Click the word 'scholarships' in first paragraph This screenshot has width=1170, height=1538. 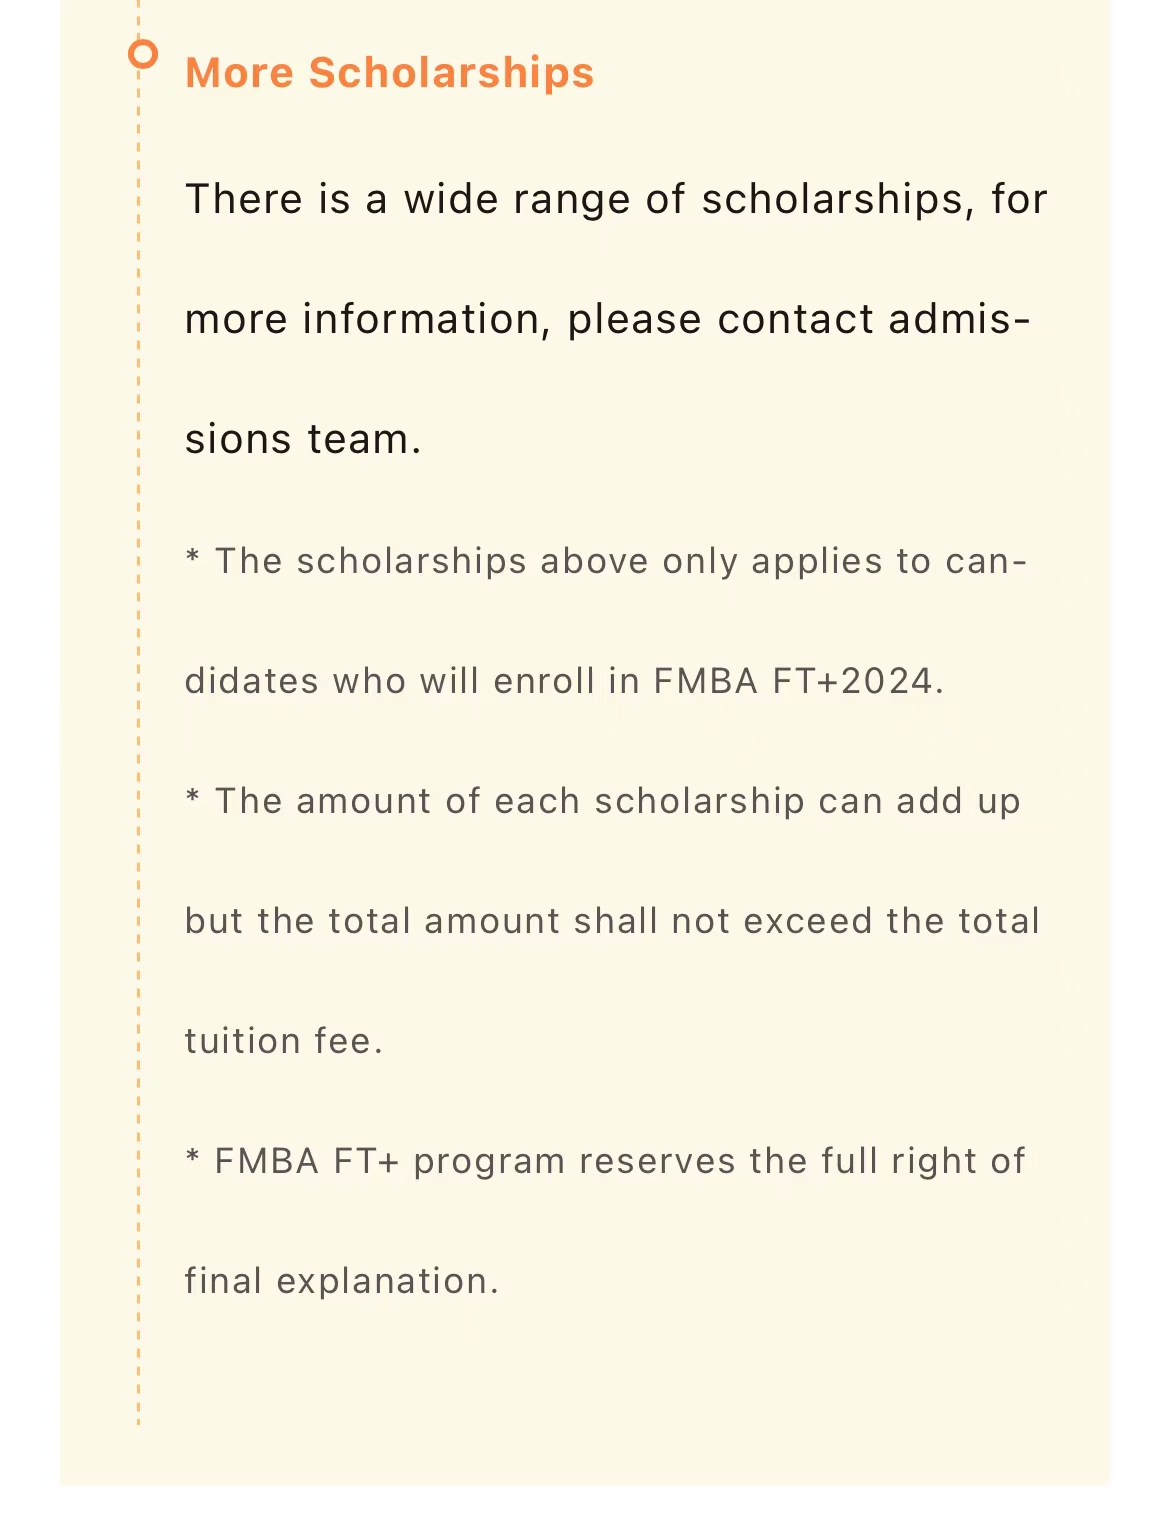click(832, 199)
